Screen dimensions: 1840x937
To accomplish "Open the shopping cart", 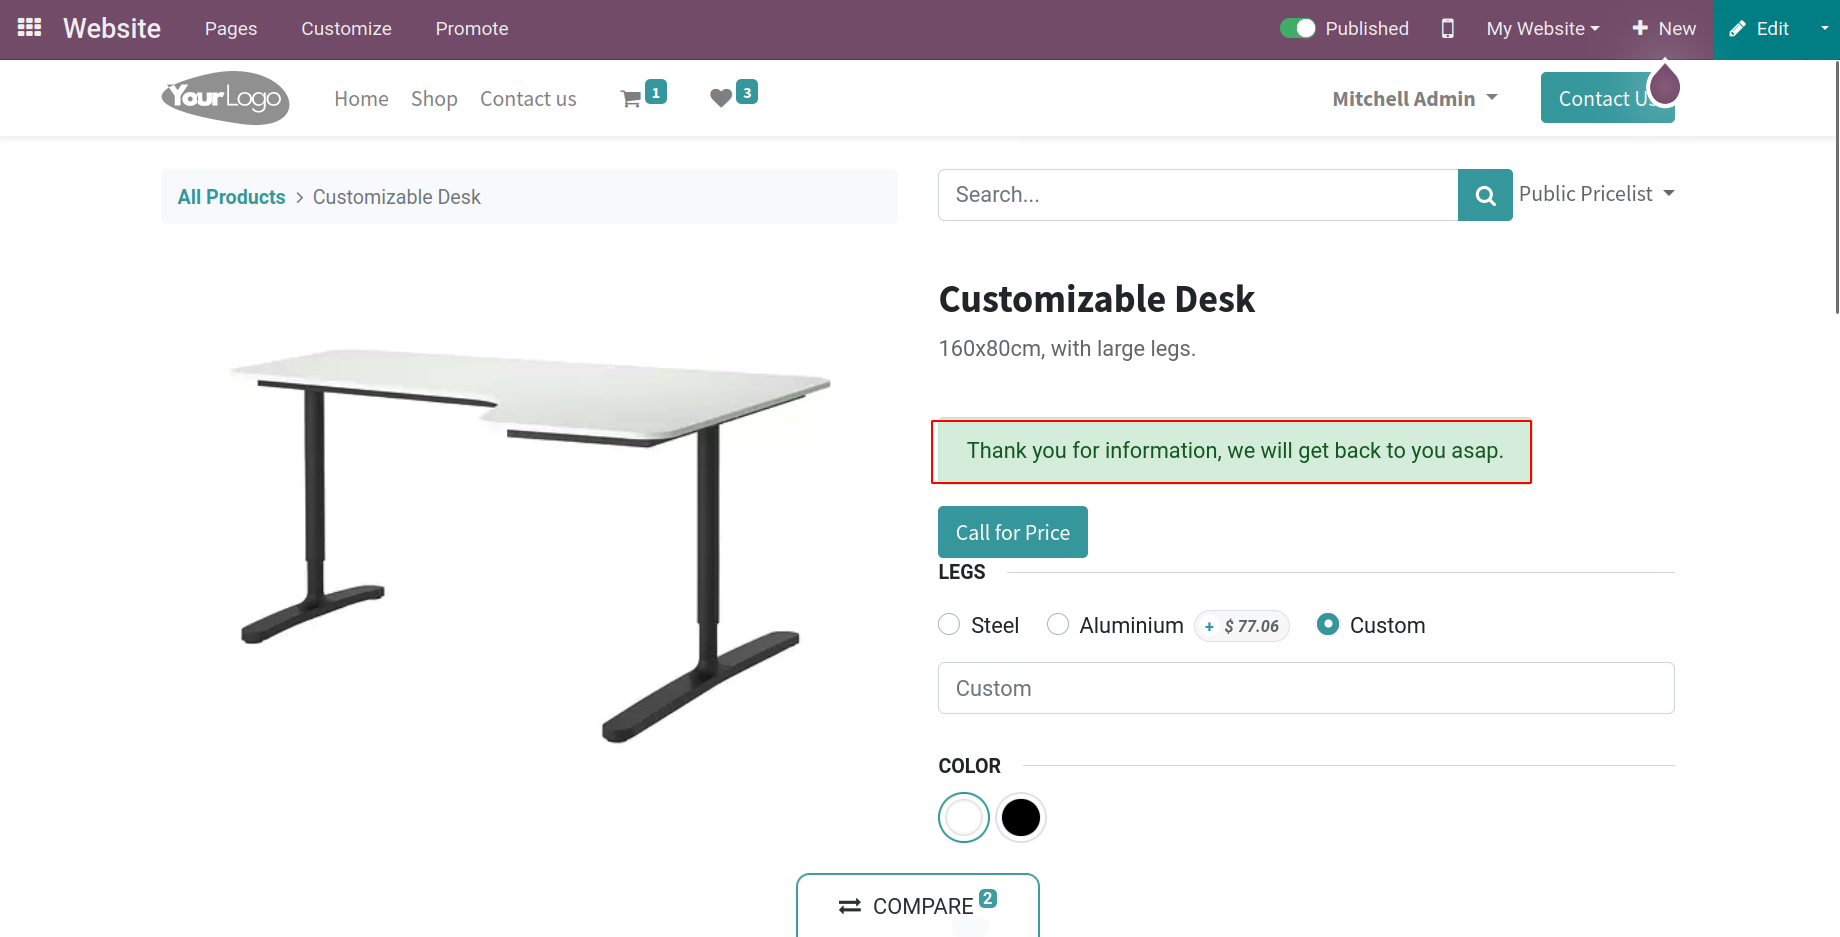I will [631, 99].
